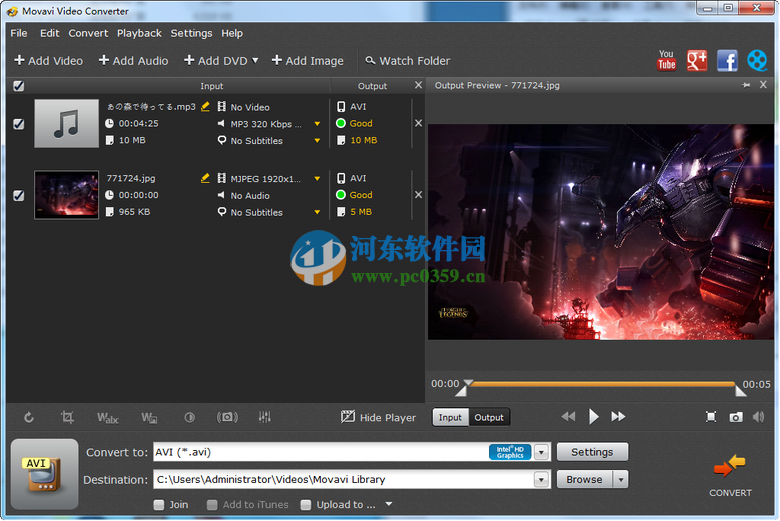Screen dimensions: 780x521
Task: Open the Browse button dropdown arrow
Action: [x=620, y=480]
